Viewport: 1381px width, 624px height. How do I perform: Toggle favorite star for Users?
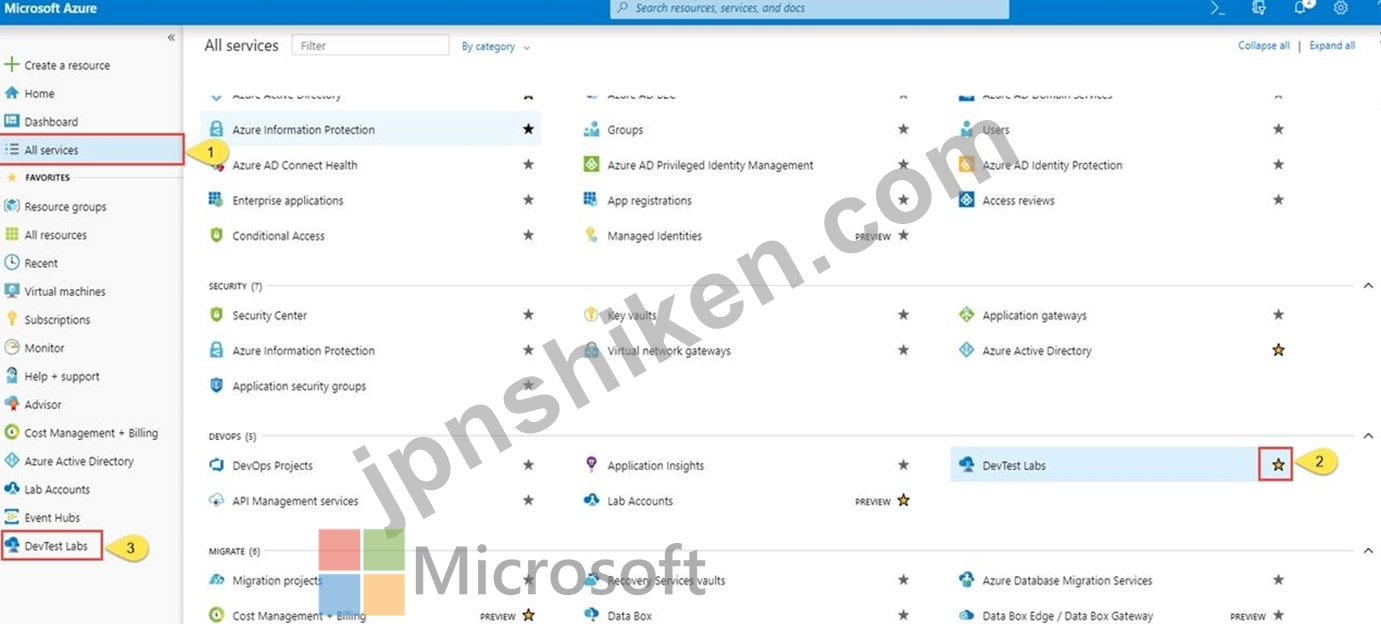[x=1278, y=130]
